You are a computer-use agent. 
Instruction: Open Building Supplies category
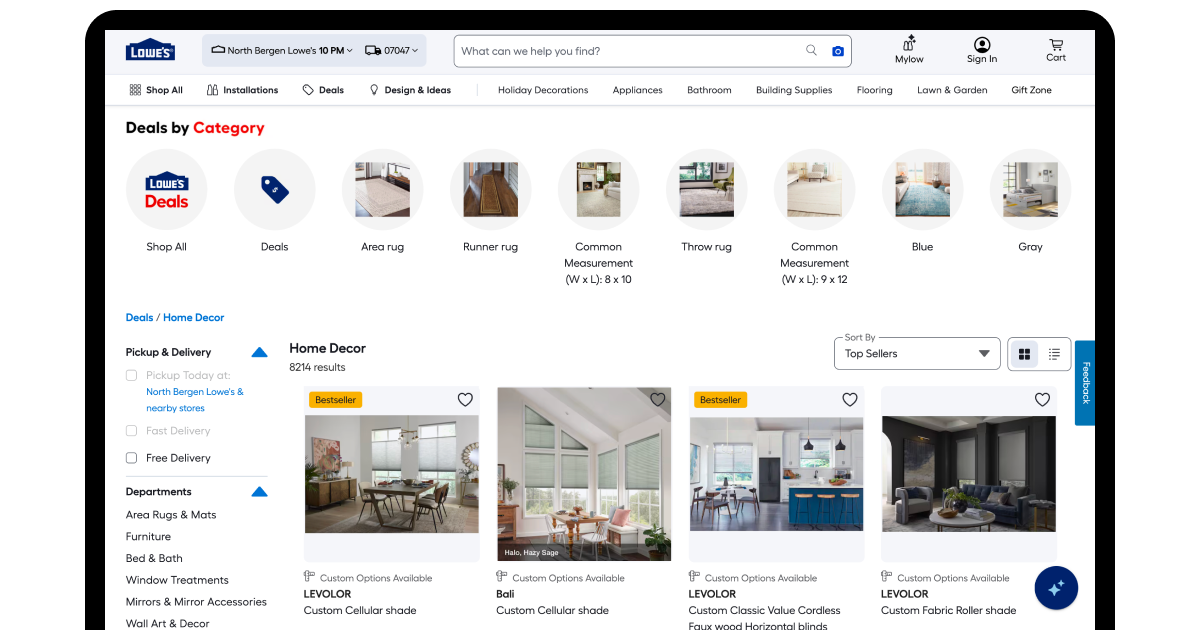pos(794,90)
